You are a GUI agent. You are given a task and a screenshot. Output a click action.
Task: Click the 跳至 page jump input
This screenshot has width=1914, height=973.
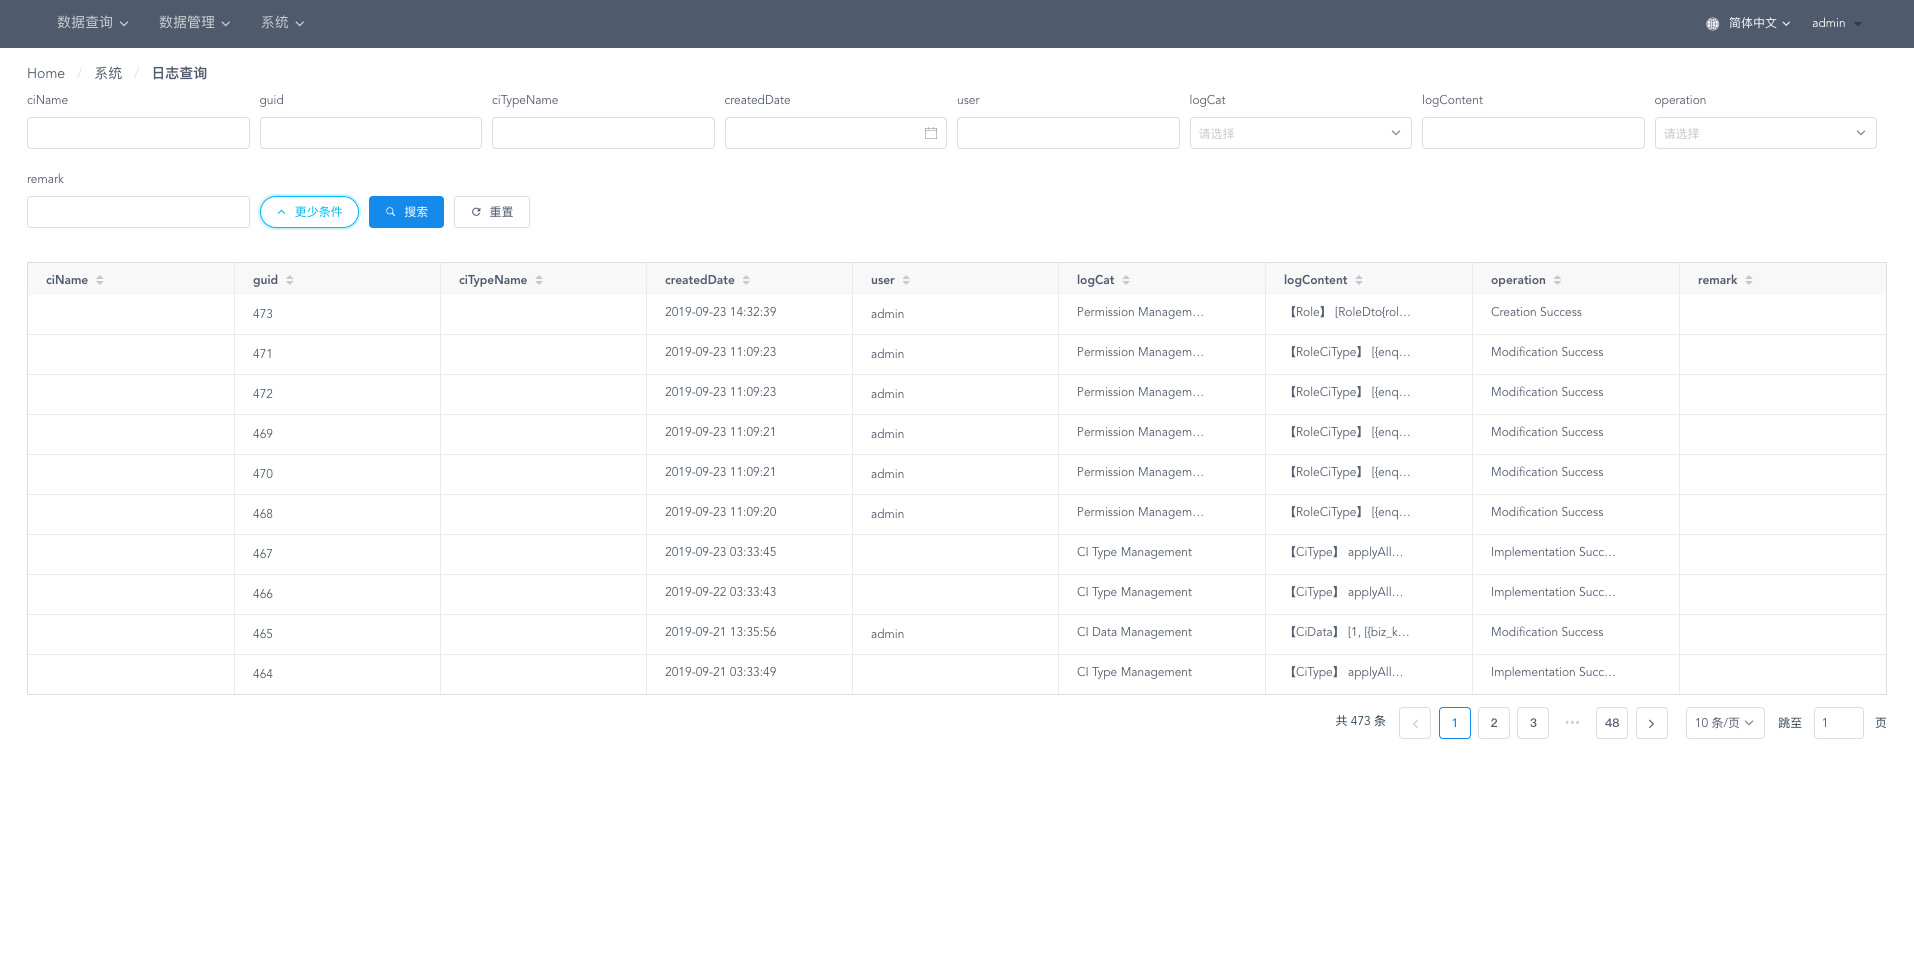[x=1838, y=723]
